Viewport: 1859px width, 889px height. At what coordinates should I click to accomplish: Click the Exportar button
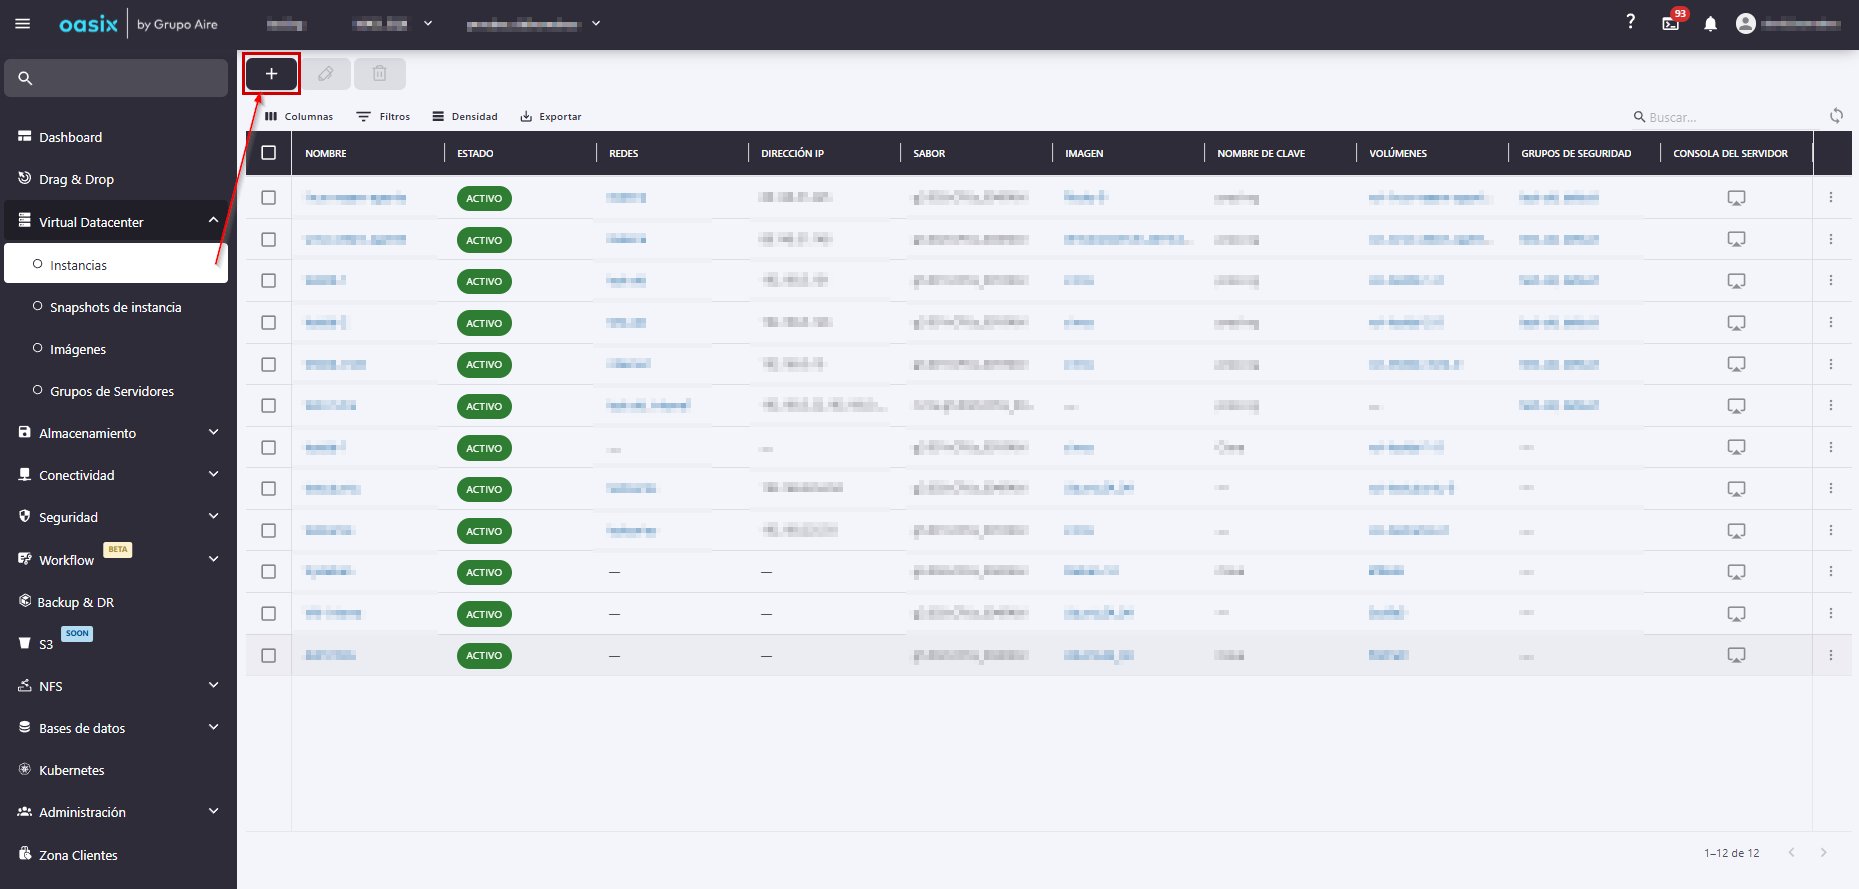pyautogui.click(x=551, y=117)
